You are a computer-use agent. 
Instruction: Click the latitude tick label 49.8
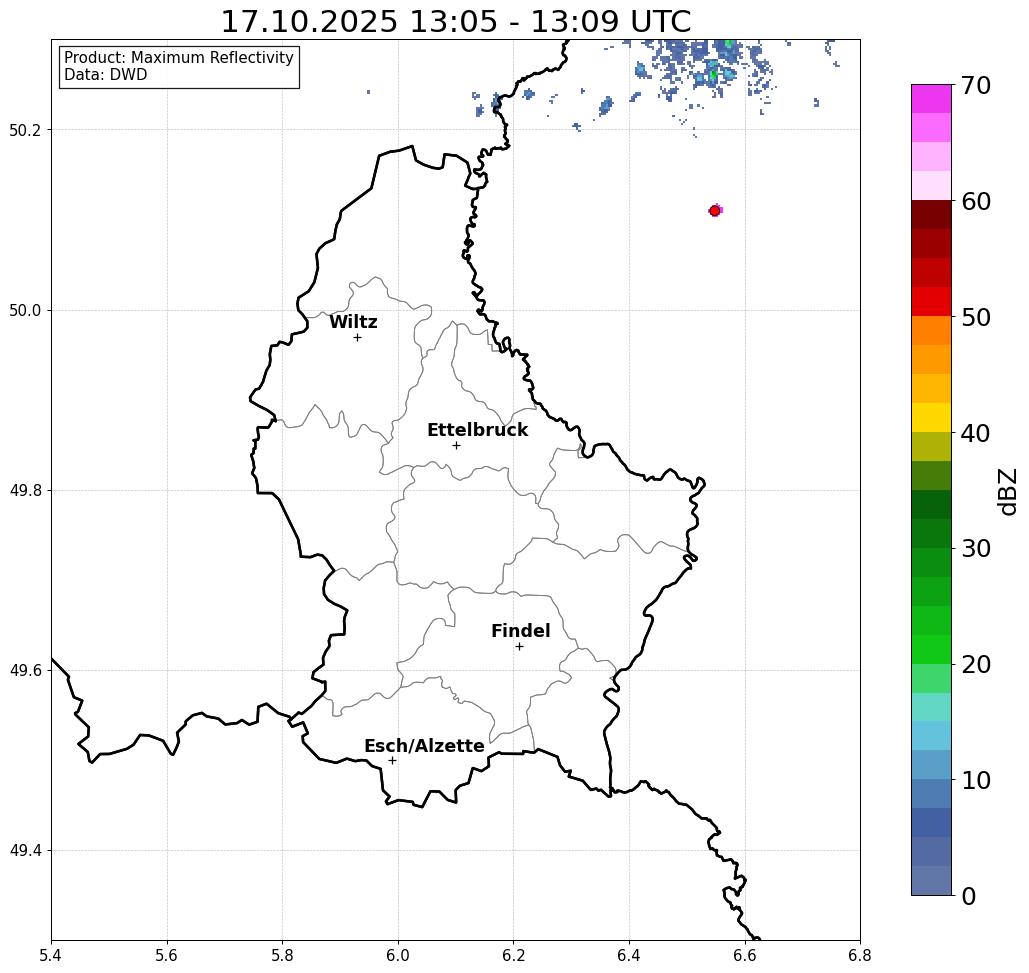(x=24, y=491)
